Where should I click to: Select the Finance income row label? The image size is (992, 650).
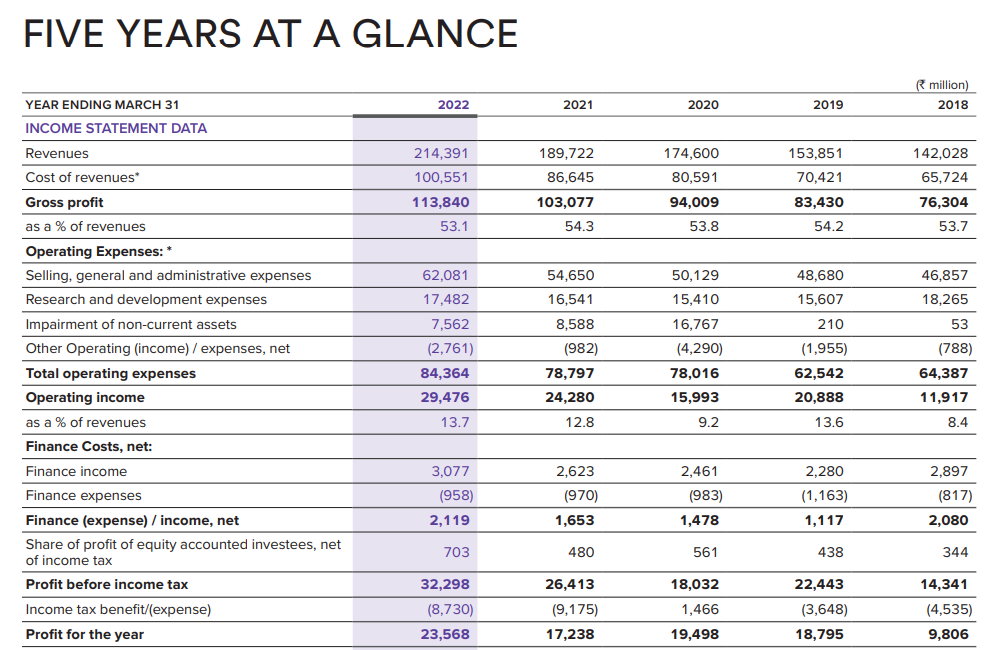(76, 471)
